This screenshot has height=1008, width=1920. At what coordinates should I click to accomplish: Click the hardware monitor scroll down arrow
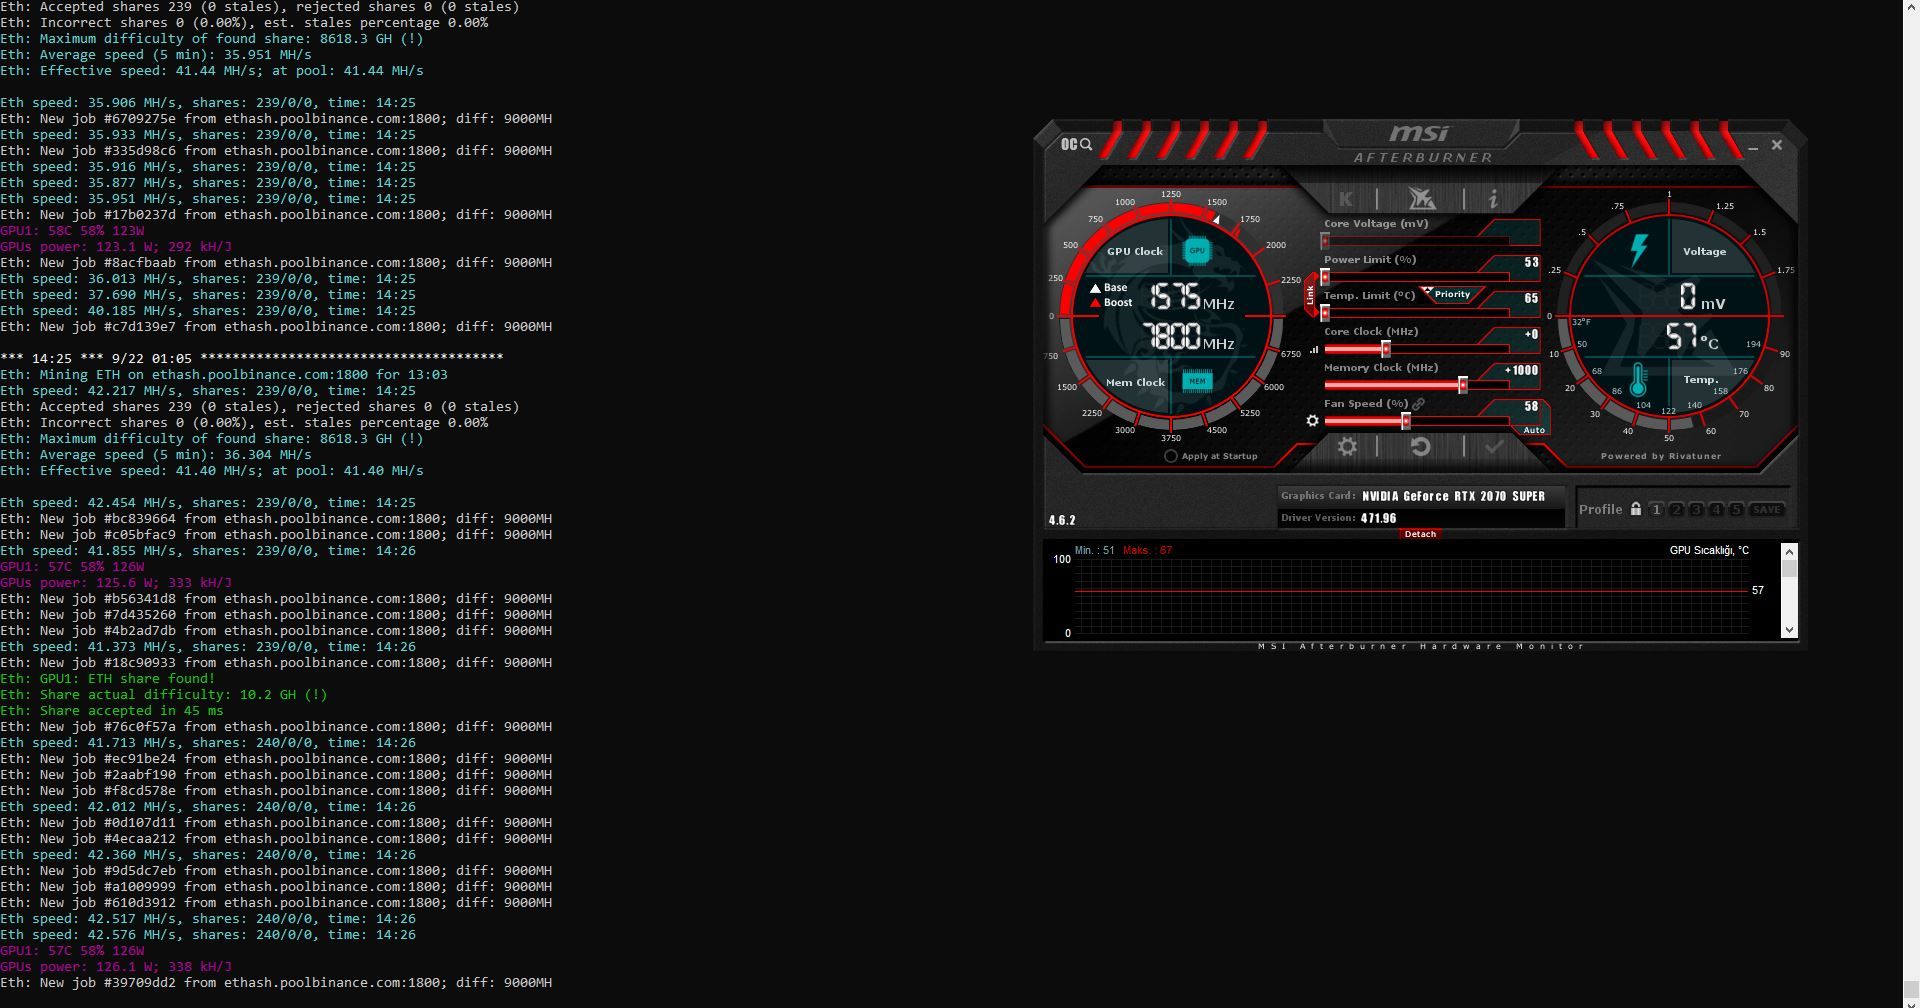1789,630
